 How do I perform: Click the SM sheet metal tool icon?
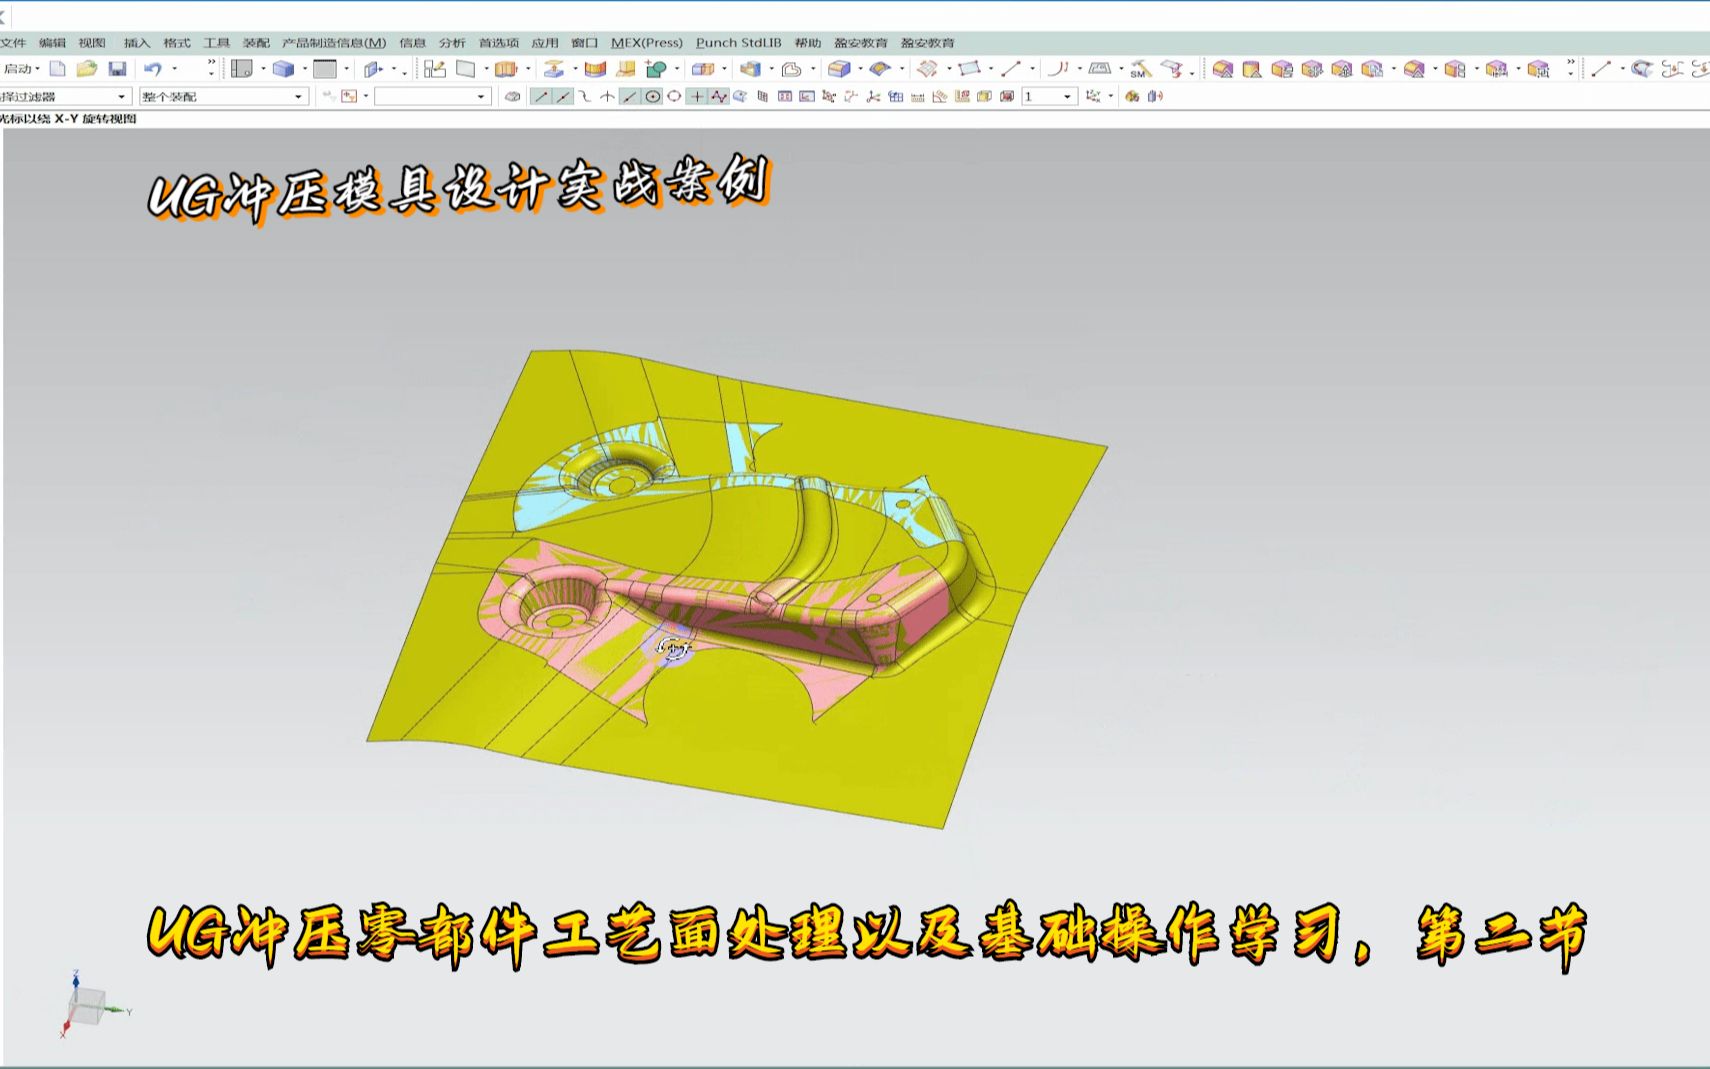1141,68
